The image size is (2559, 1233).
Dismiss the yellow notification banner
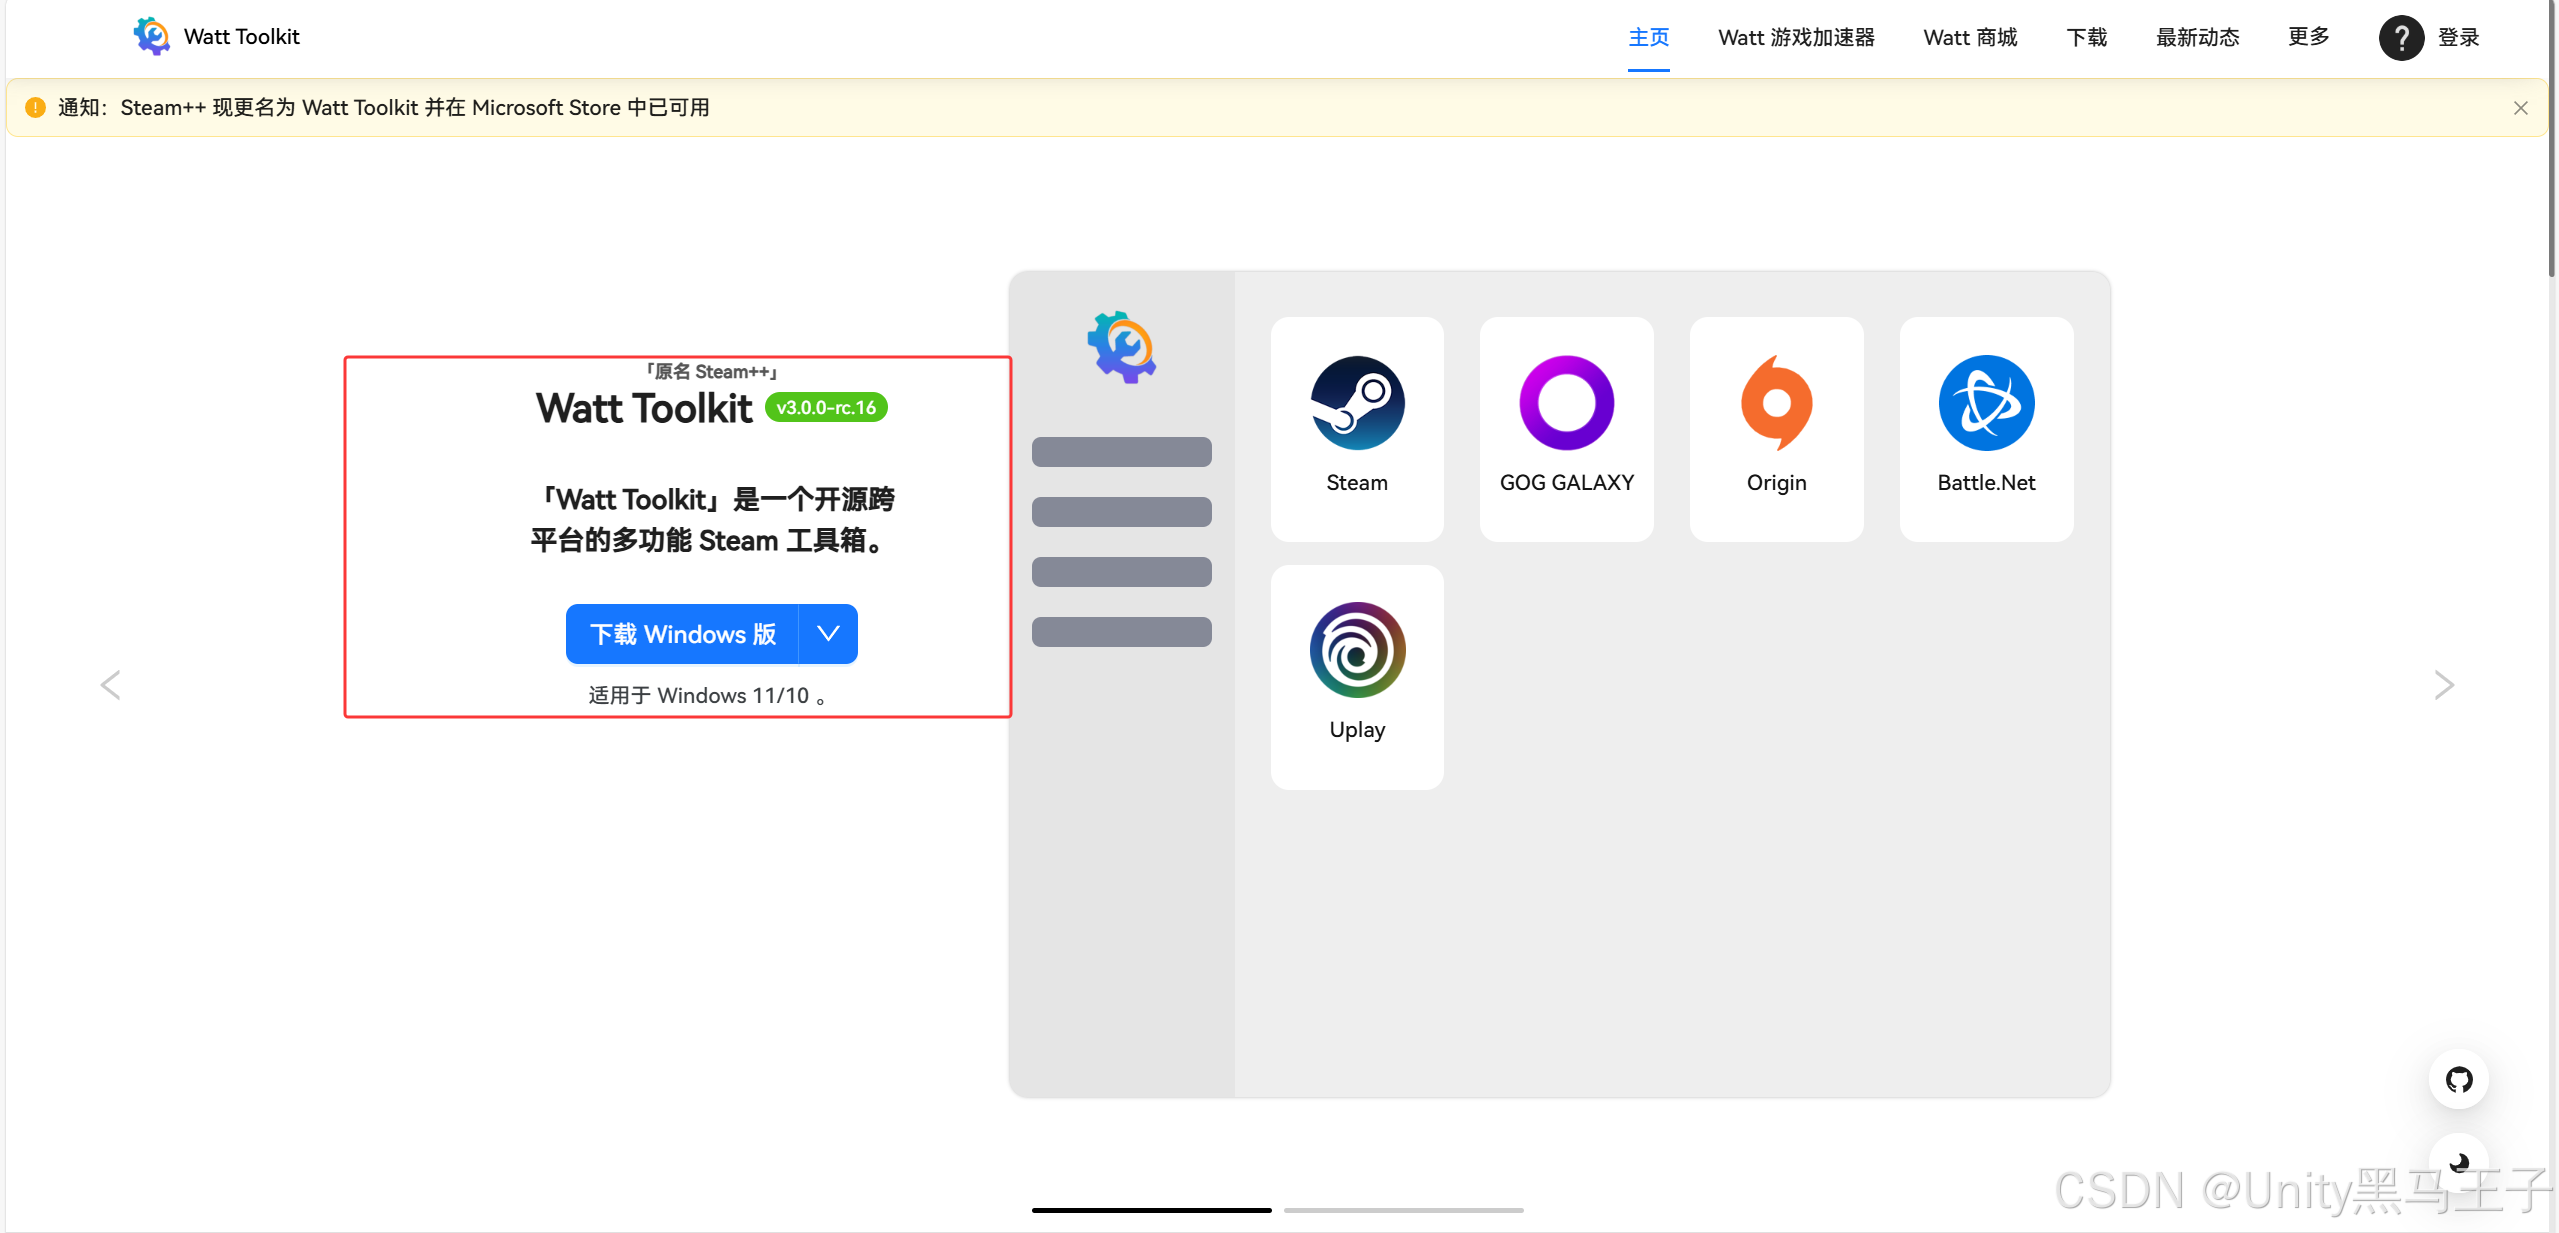pyautogui.click(x=2520, y=108)
